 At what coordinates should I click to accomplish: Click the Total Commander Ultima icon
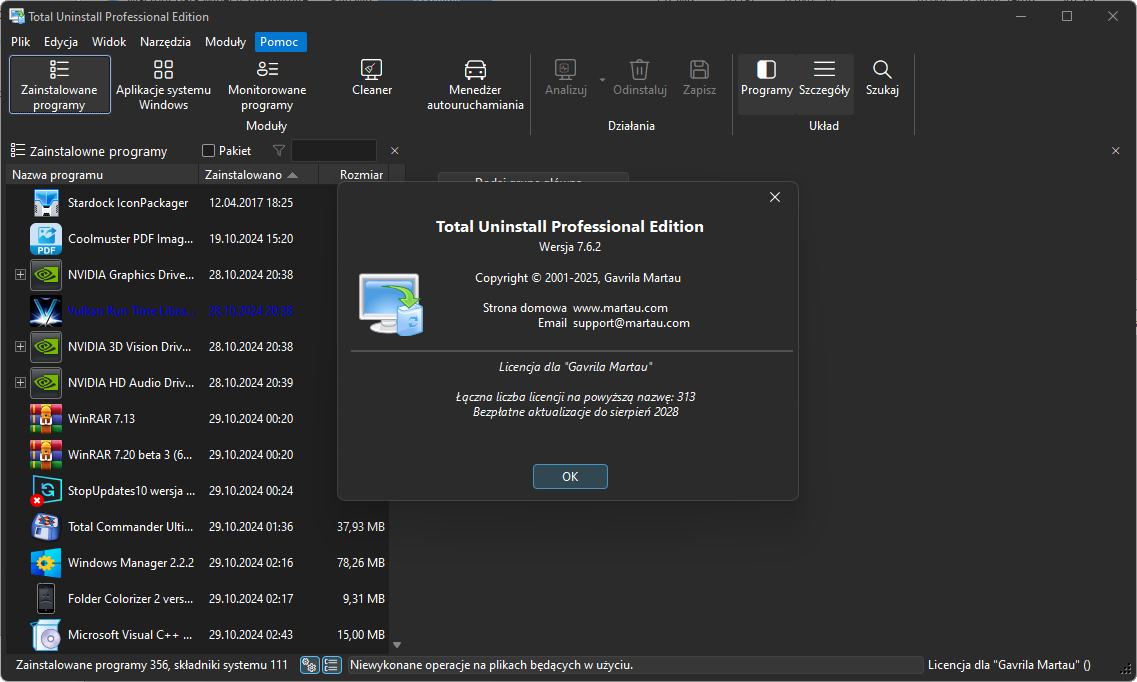tap(46, 527)
